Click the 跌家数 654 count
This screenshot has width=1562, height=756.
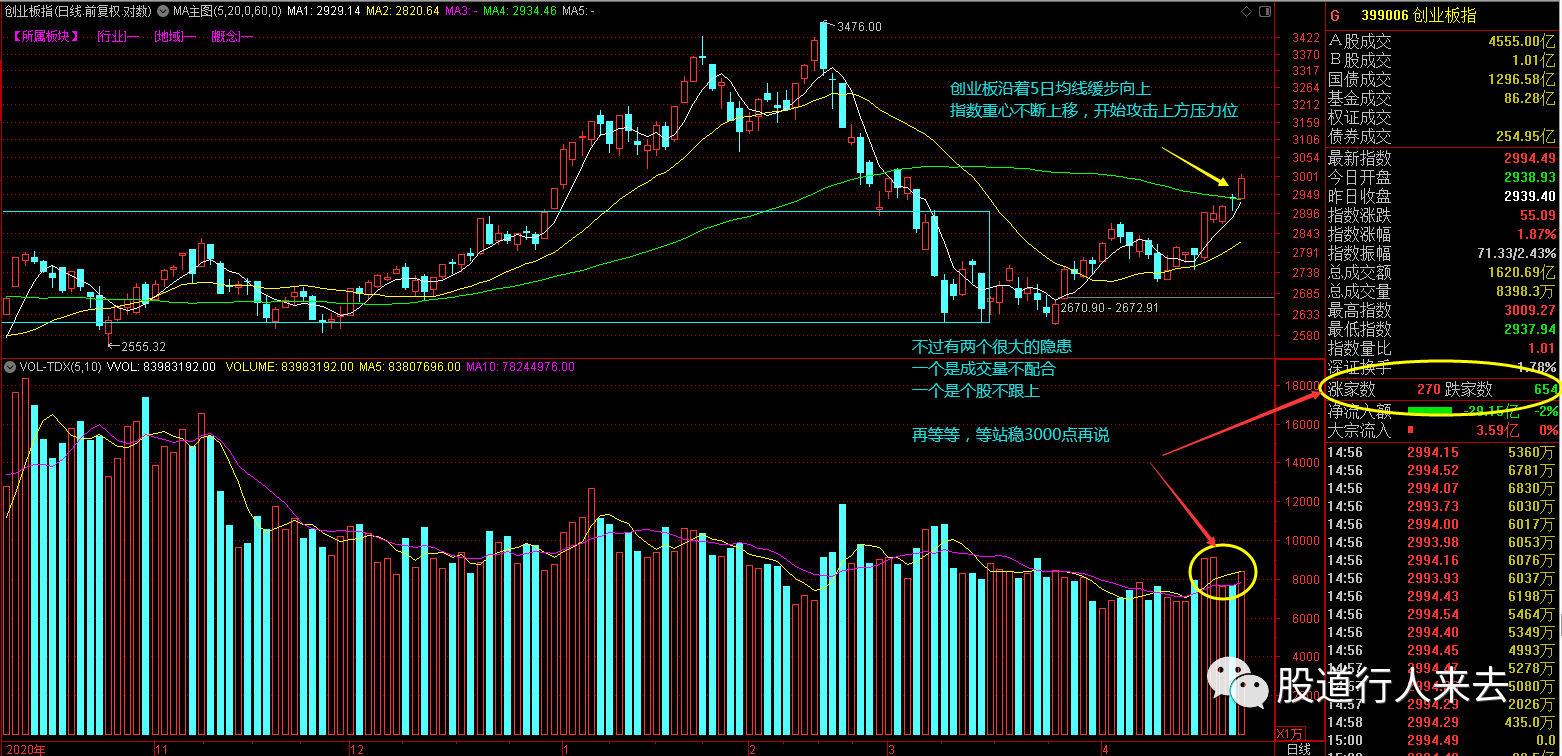point(1545,389)
